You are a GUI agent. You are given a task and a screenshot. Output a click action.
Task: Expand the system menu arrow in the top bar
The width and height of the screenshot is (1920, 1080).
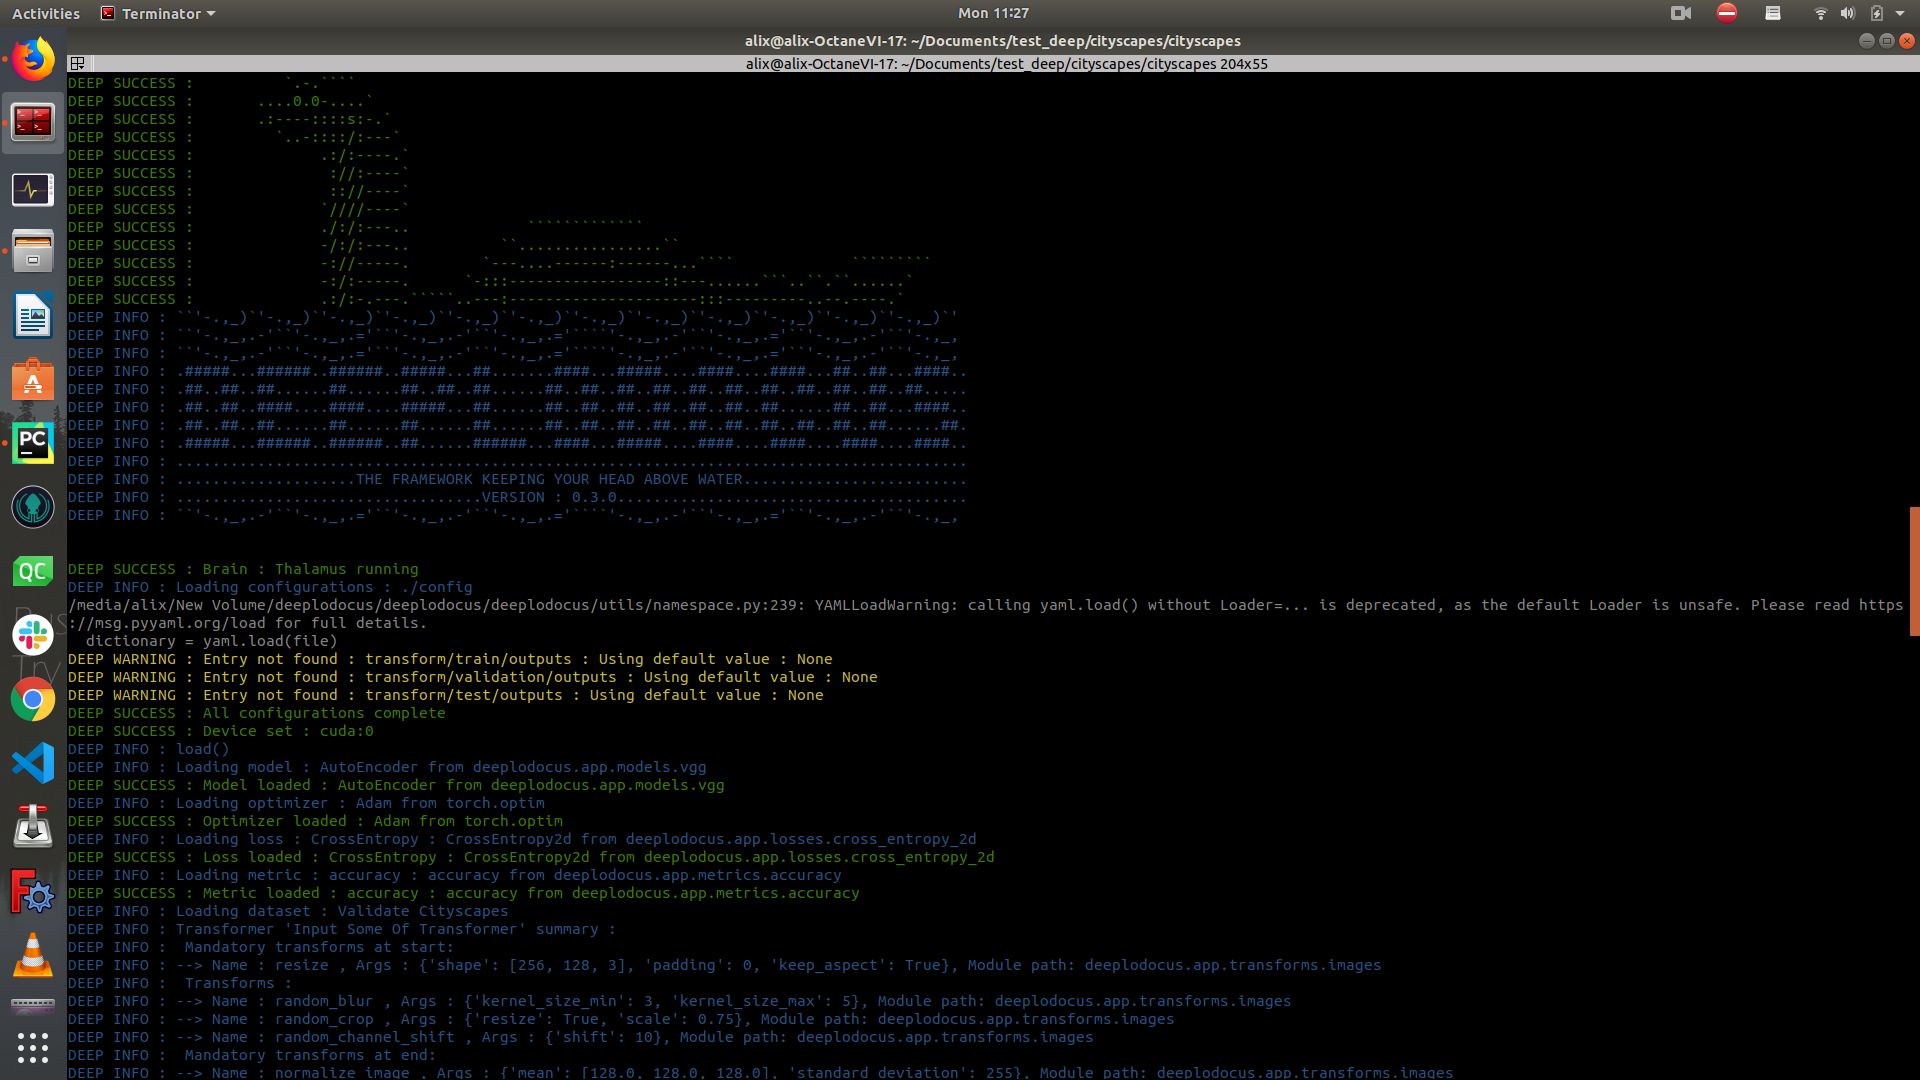[x=1900, y=13]
